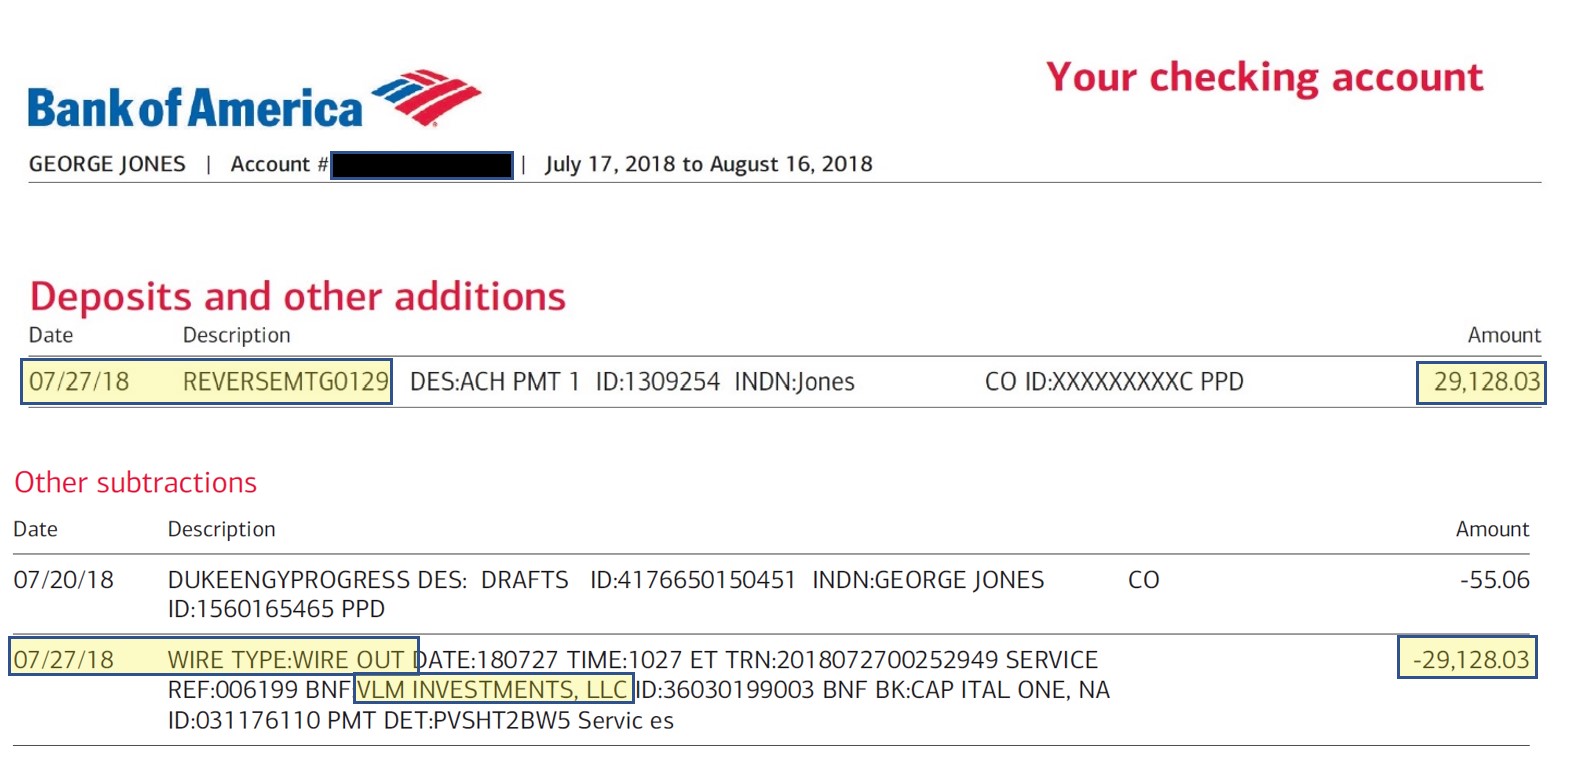Select the 'Your checking account' heading
This screenshot has height=770, width=1572.
tap(1264, 78)
